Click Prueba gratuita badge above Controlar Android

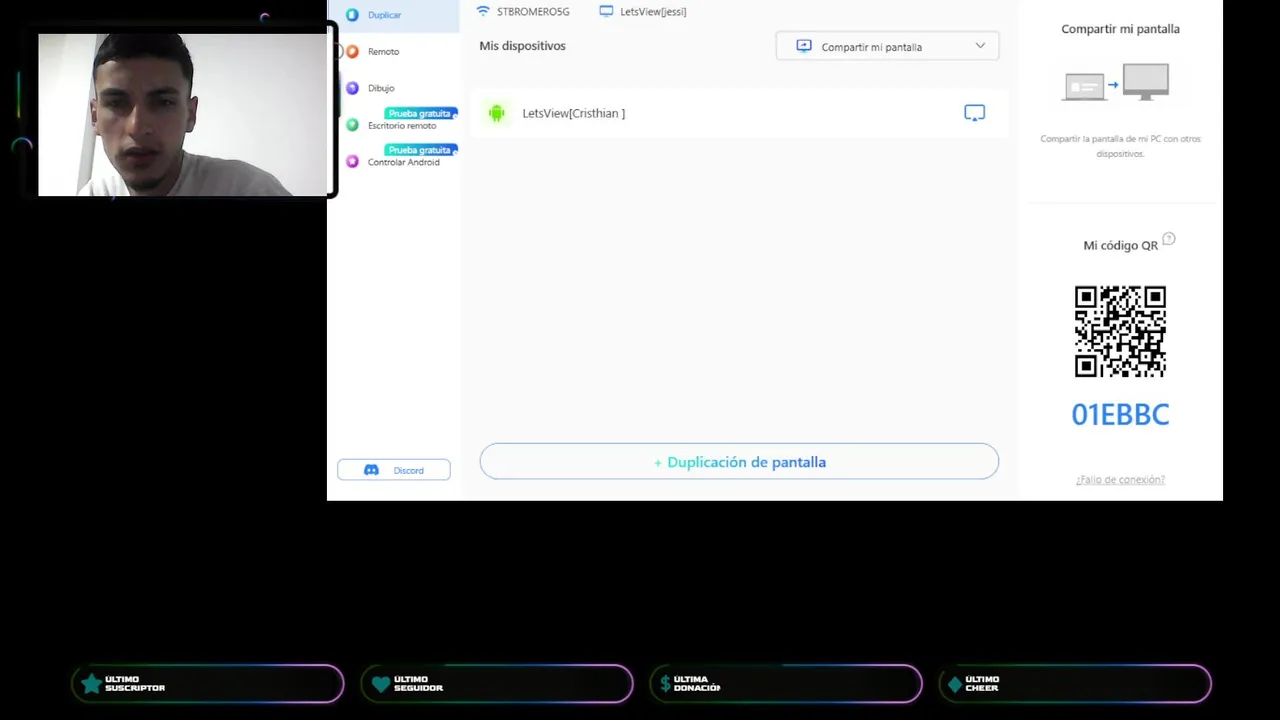(420, 149)
